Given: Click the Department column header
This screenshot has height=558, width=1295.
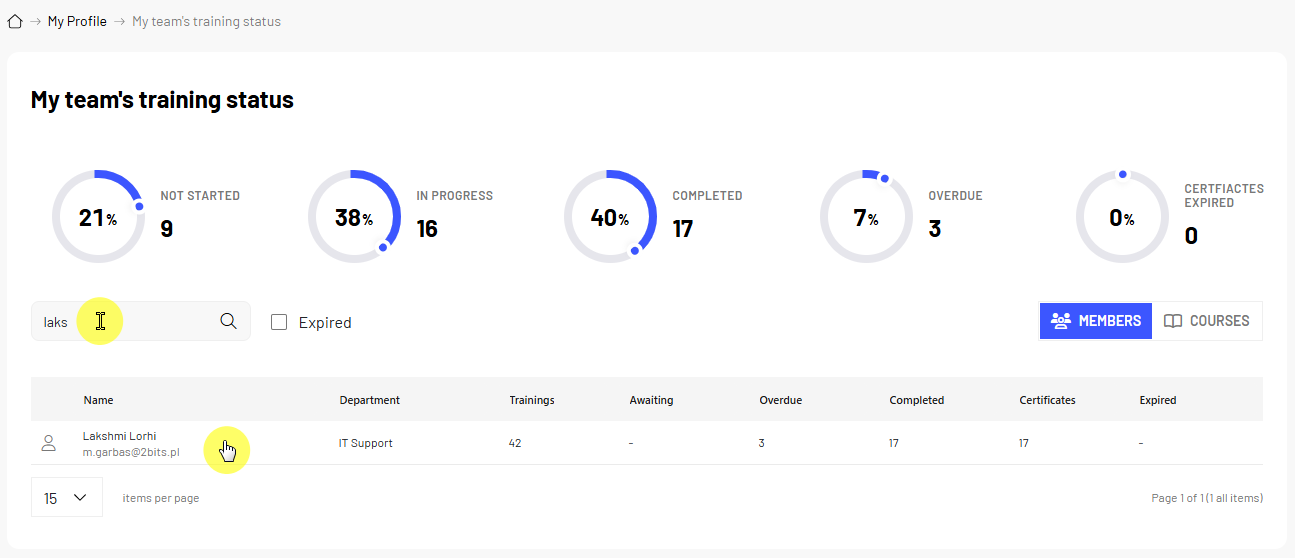Looking at the screenshot, I should (x=369, y=400).
